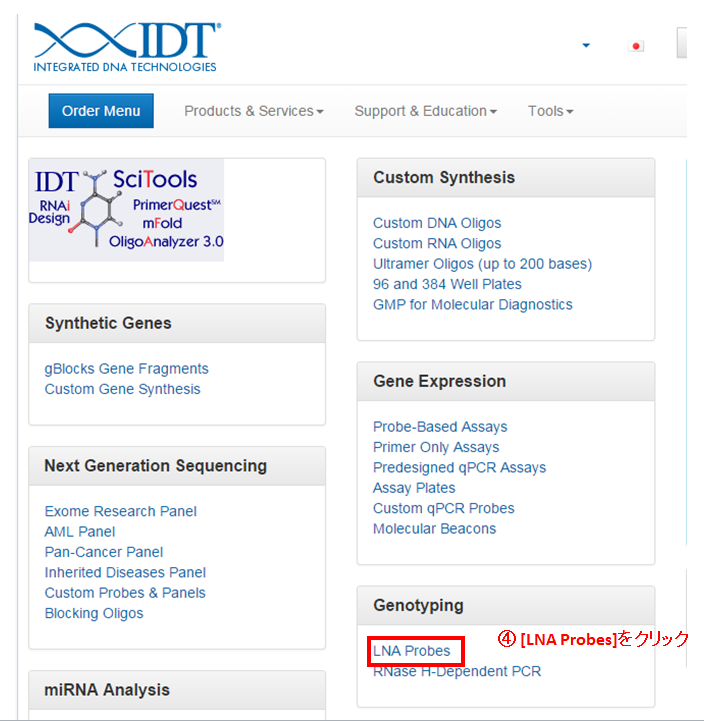Open the Custom RNA Oligos link

pyautogui.click(x=437, y=243)
